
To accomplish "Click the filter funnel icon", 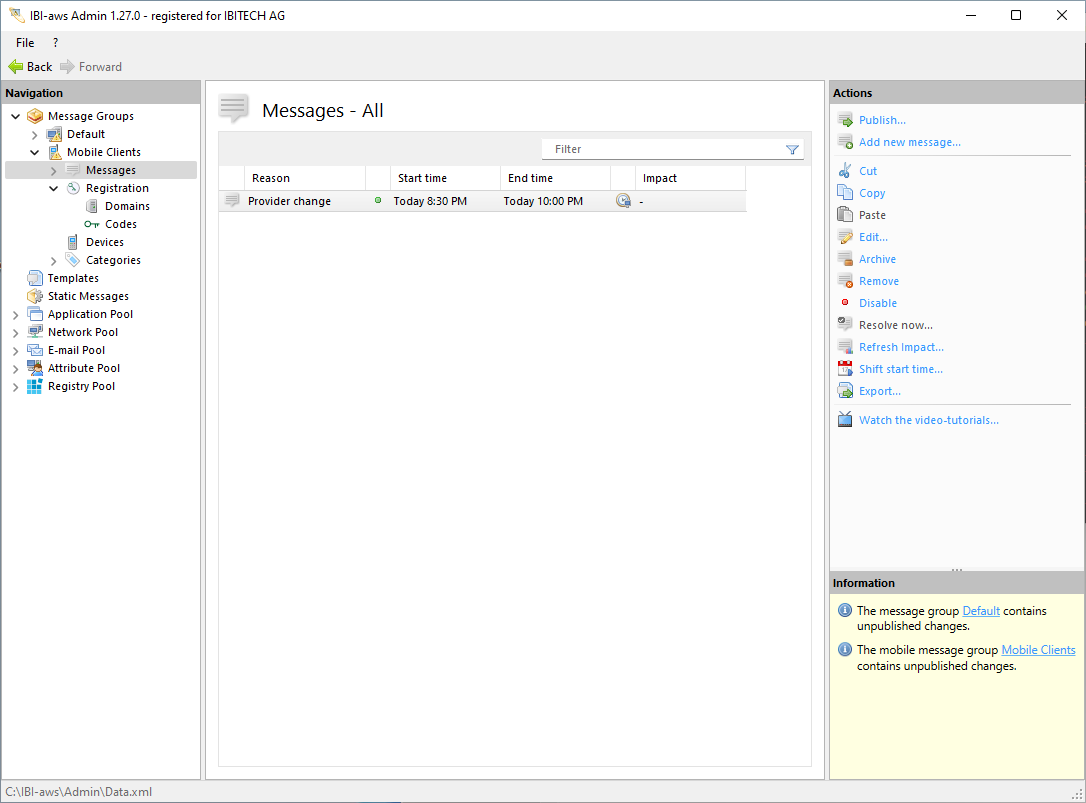I will point(792,150).
